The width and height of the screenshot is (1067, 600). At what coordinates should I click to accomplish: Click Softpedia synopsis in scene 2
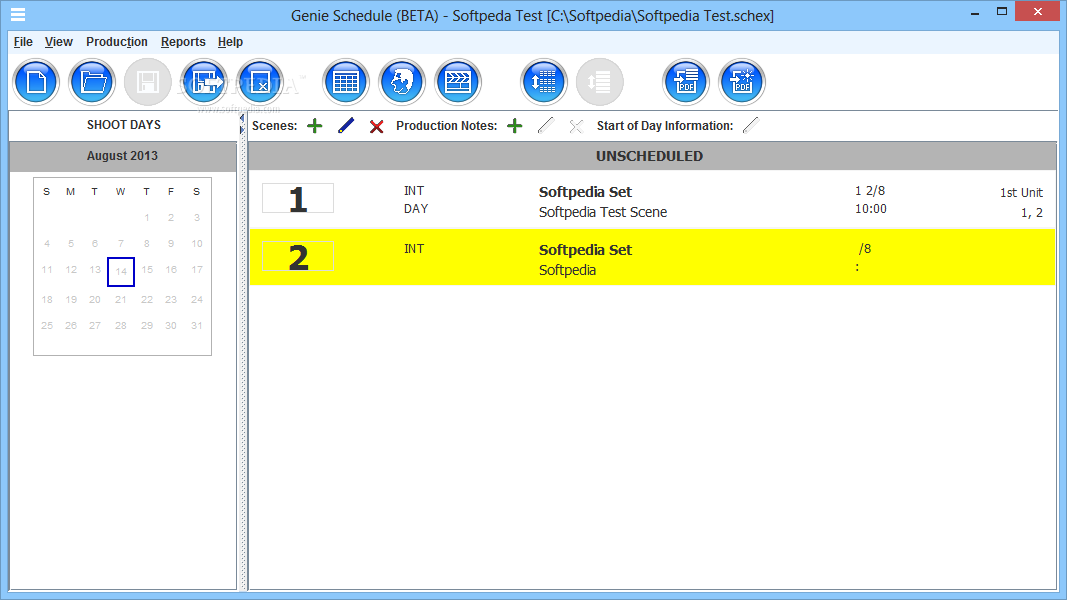[x=568, y=270]
